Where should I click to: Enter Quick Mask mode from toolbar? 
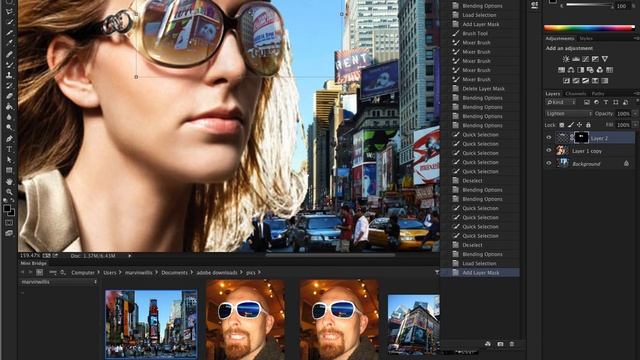(9, 223)
